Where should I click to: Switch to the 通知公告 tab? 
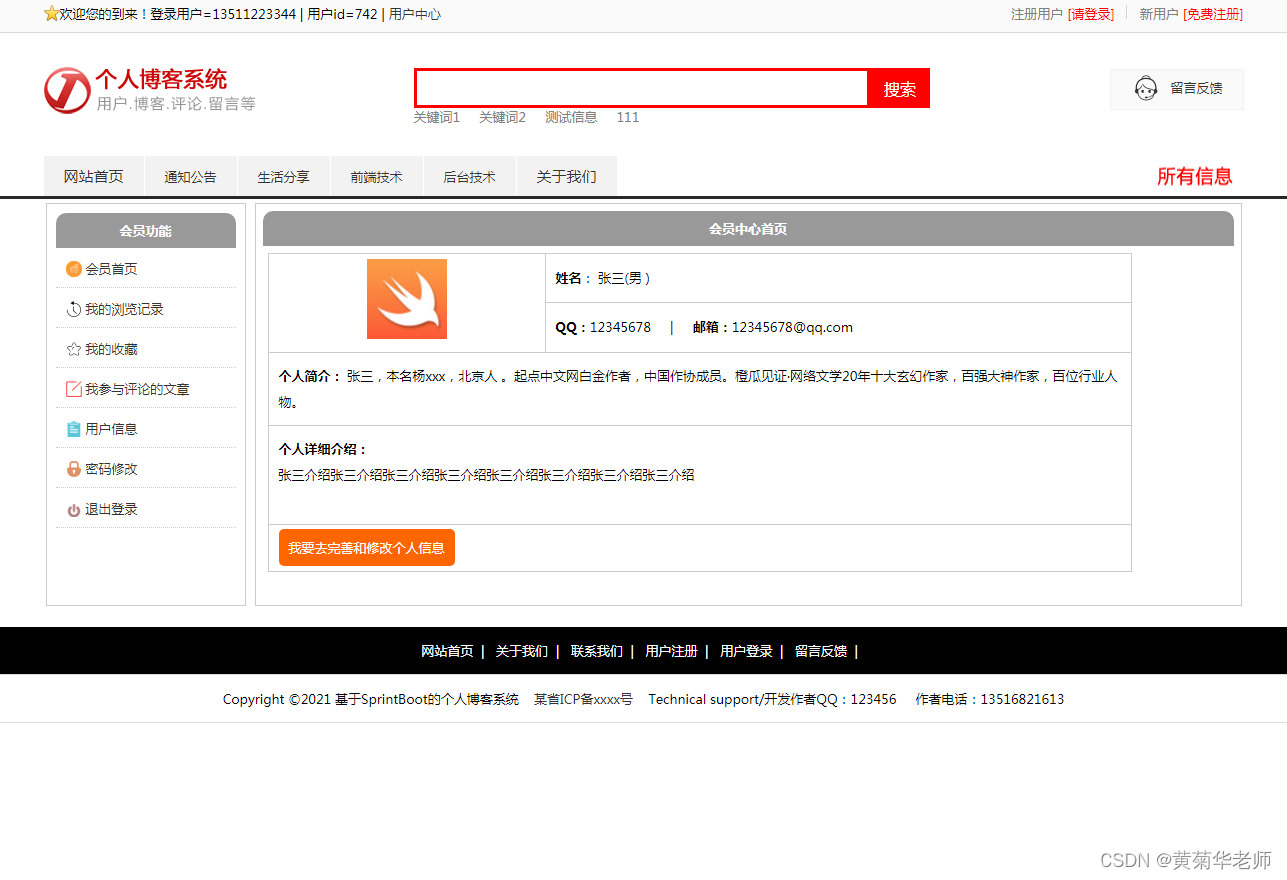click(190, 175)
